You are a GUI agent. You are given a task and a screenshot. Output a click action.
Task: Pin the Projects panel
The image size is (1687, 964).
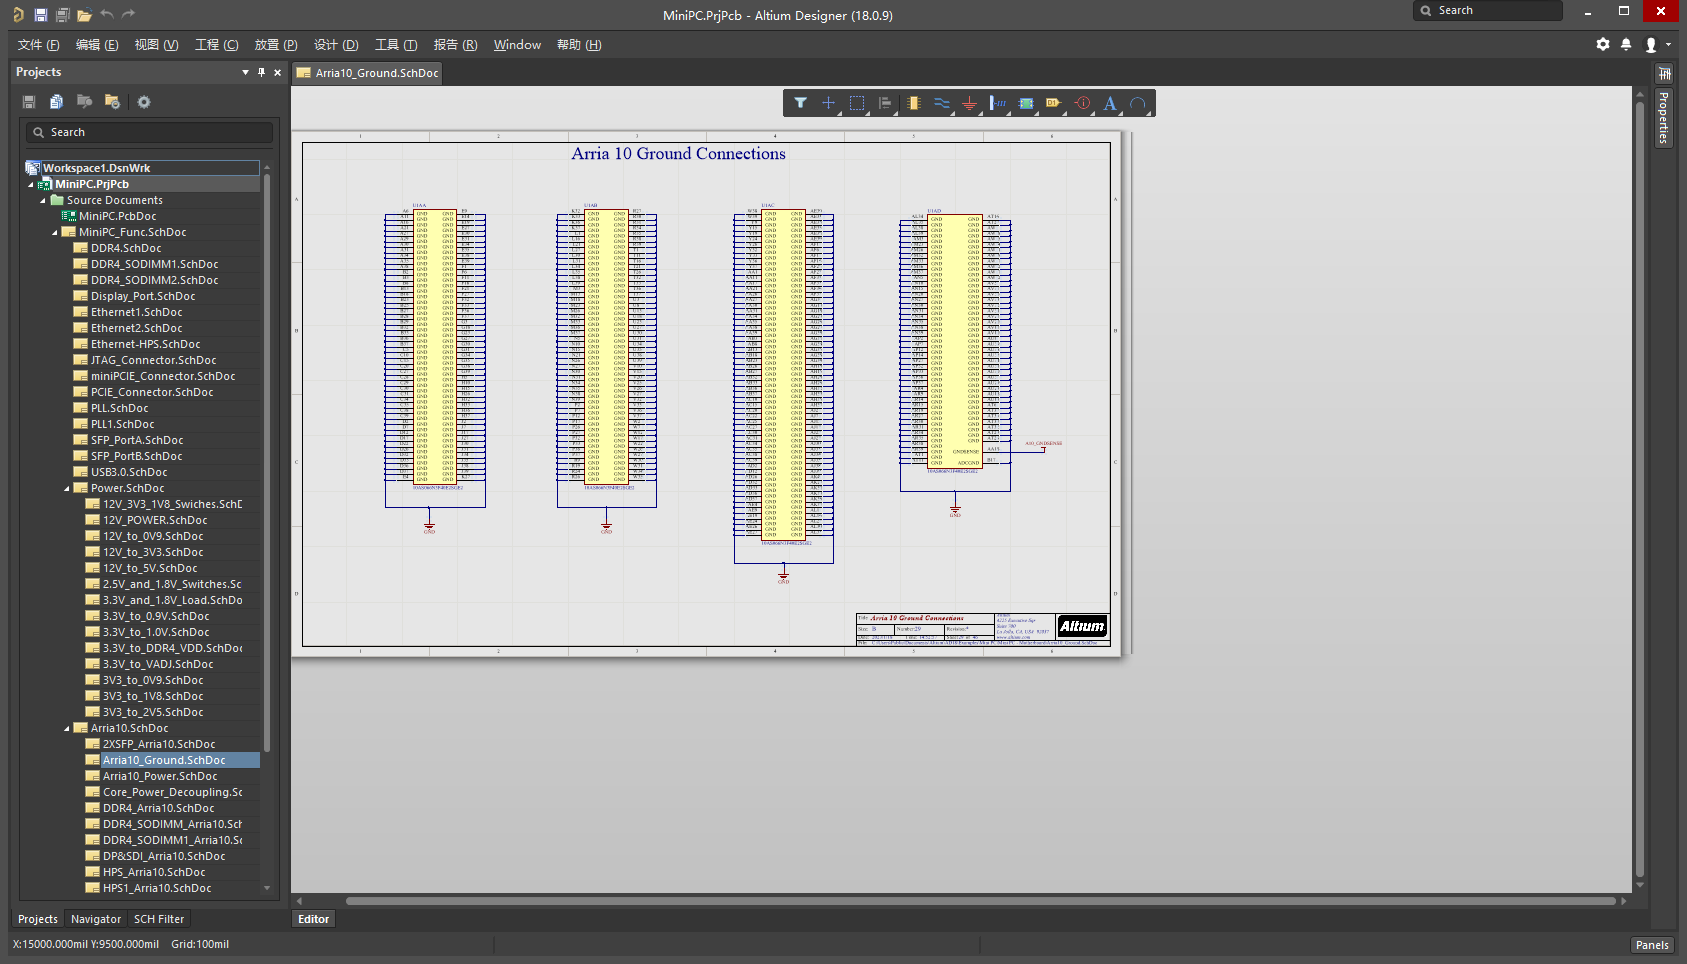point(262,72)
